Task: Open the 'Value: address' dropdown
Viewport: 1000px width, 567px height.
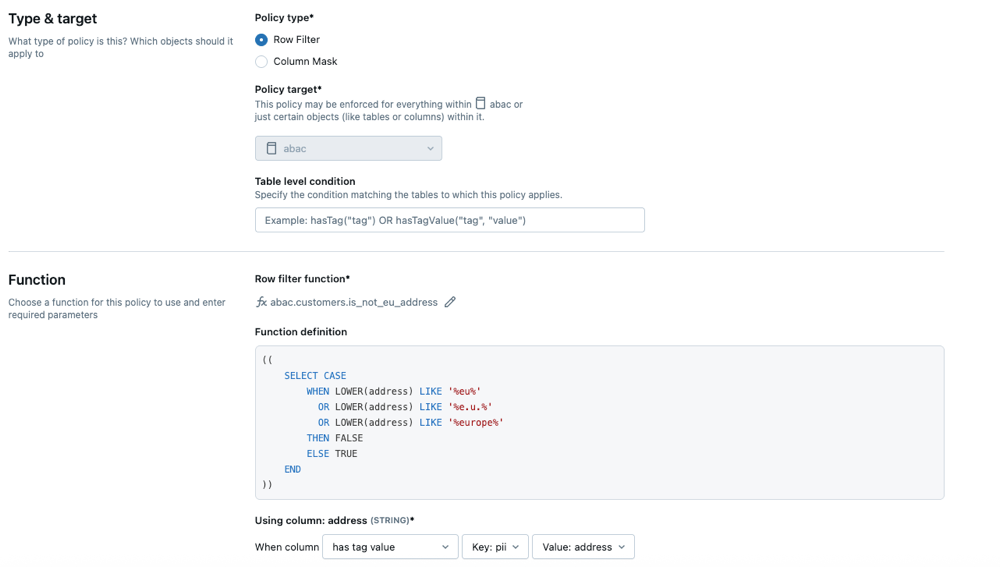Action: click(x=582, y=547)
